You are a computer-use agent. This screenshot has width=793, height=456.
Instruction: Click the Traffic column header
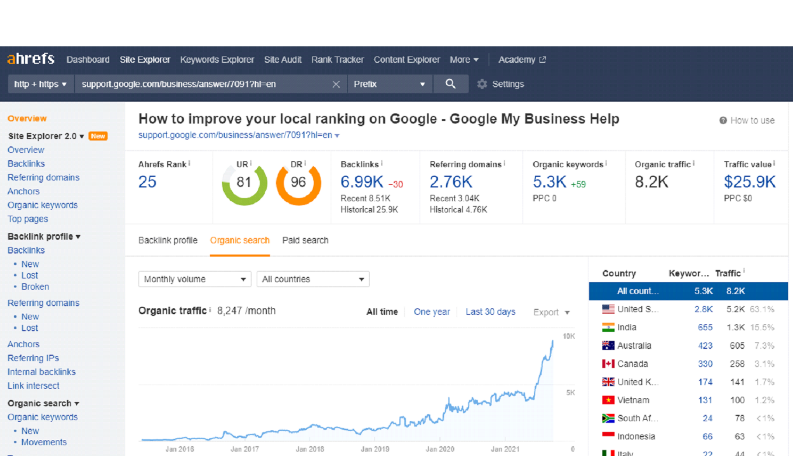click(728, 273)
